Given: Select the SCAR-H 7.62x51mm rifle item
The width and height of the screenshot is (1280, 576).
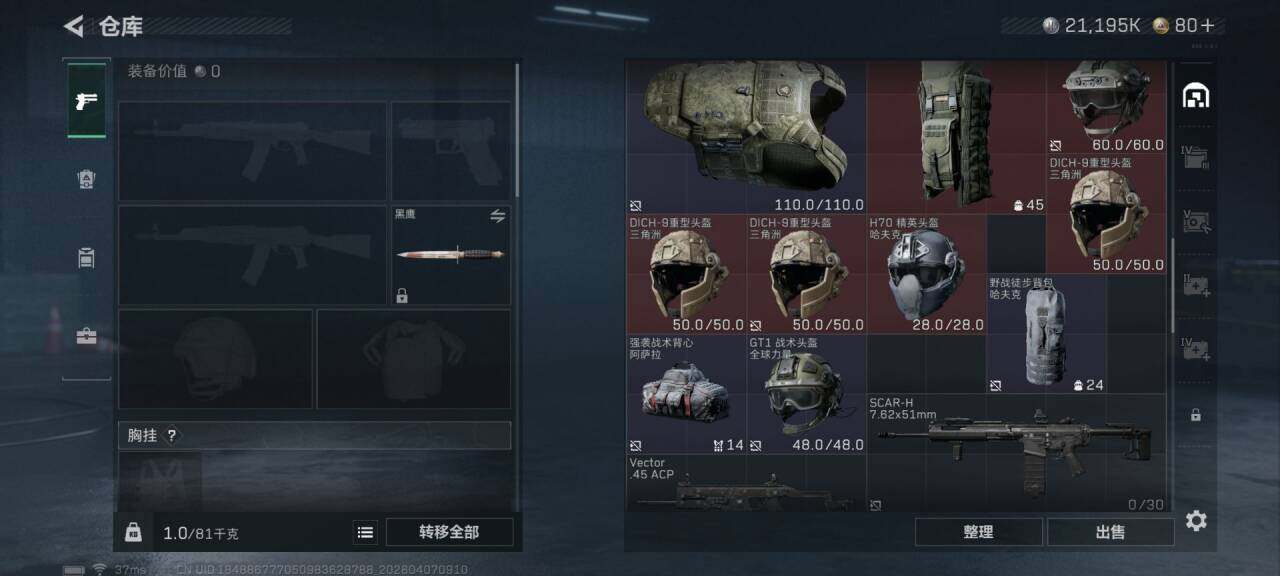Looking at the screenshot, I should [x=1016, y=453].
